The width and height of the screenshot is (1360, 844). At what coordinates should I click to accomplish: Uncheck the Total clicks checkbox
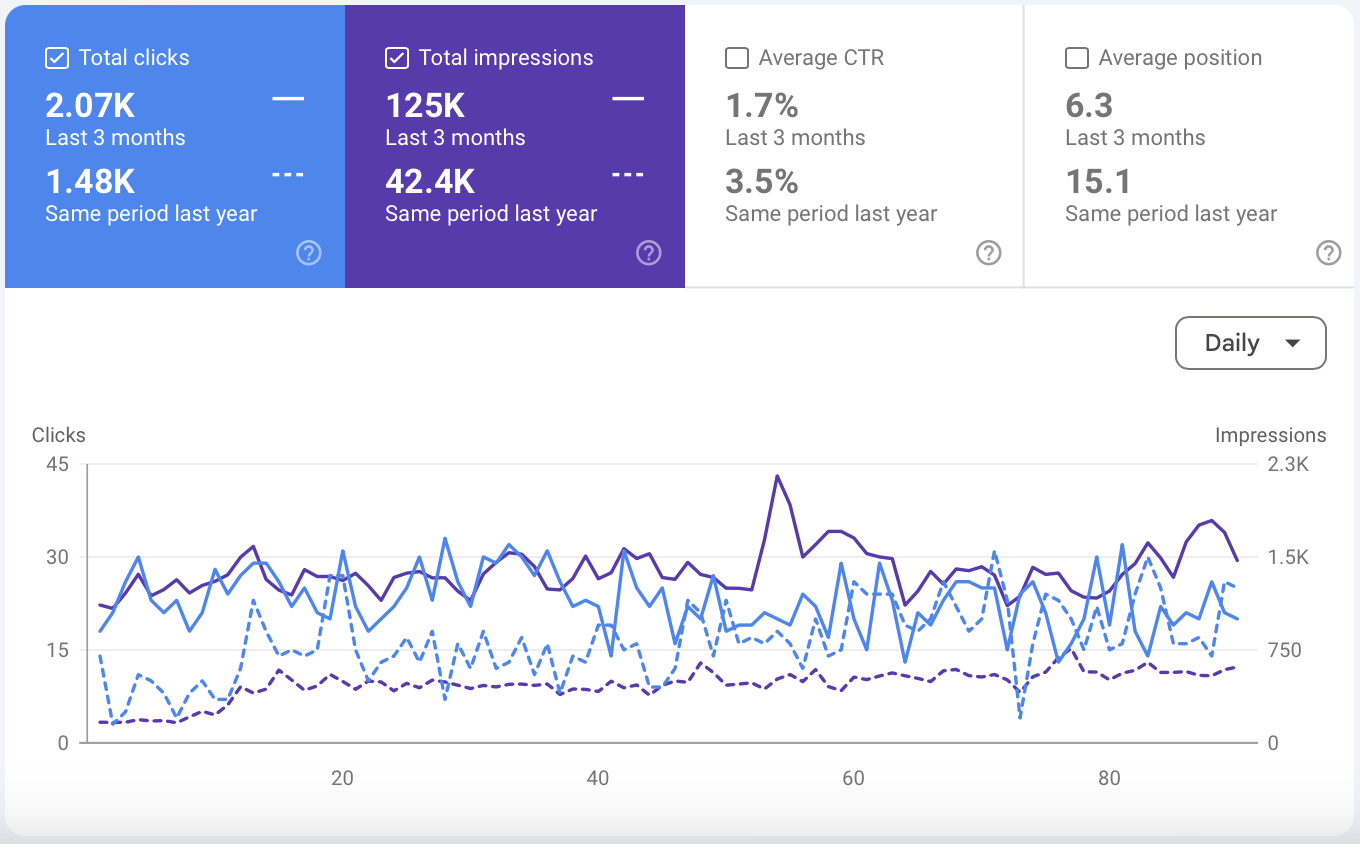click(57, 58)
